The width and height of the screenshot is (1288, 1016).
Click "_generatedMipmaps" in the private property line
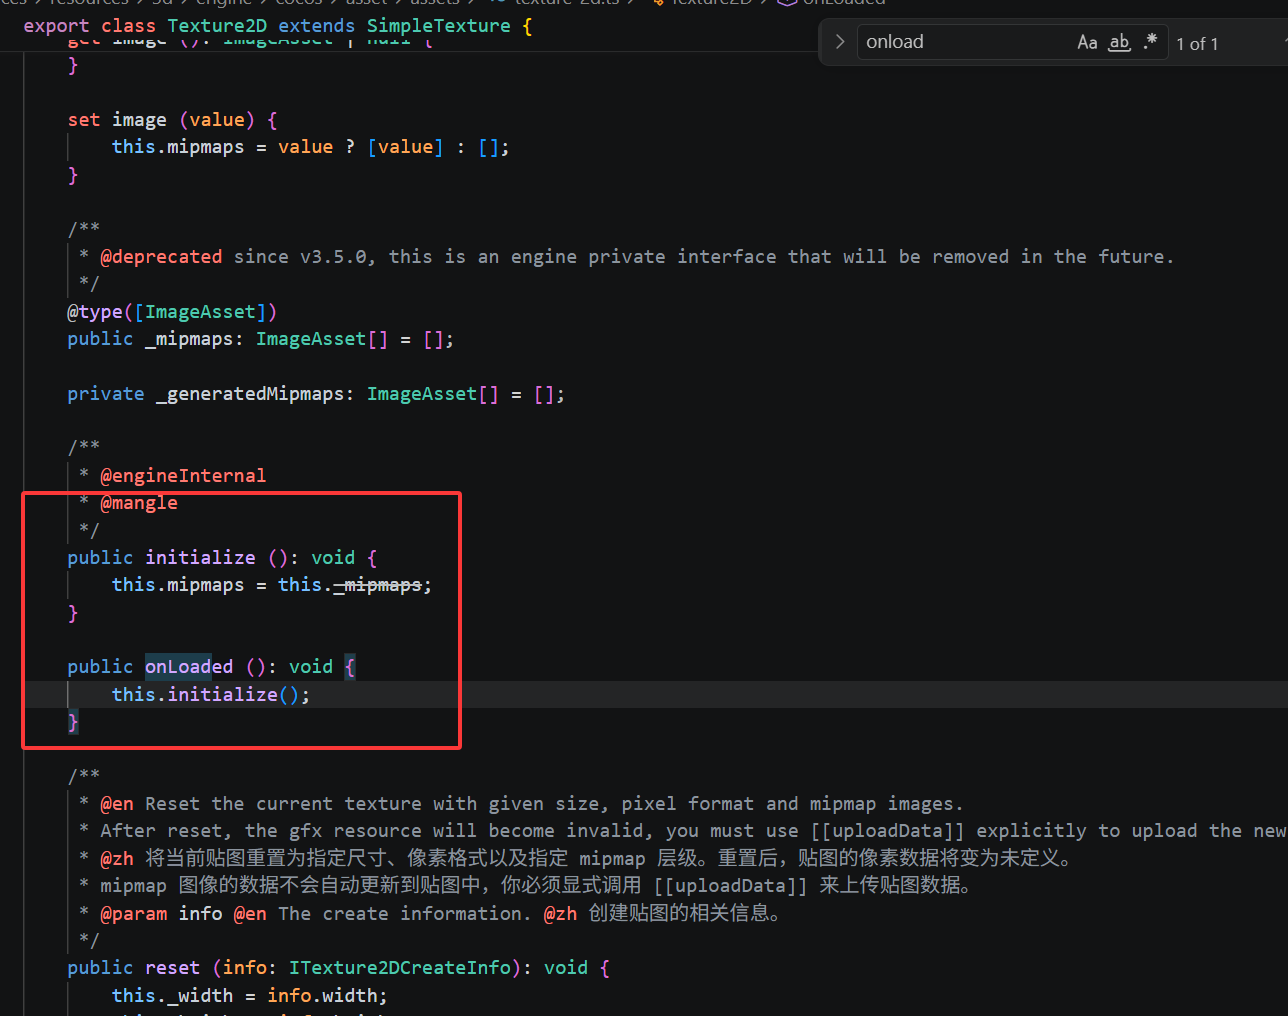250,394
